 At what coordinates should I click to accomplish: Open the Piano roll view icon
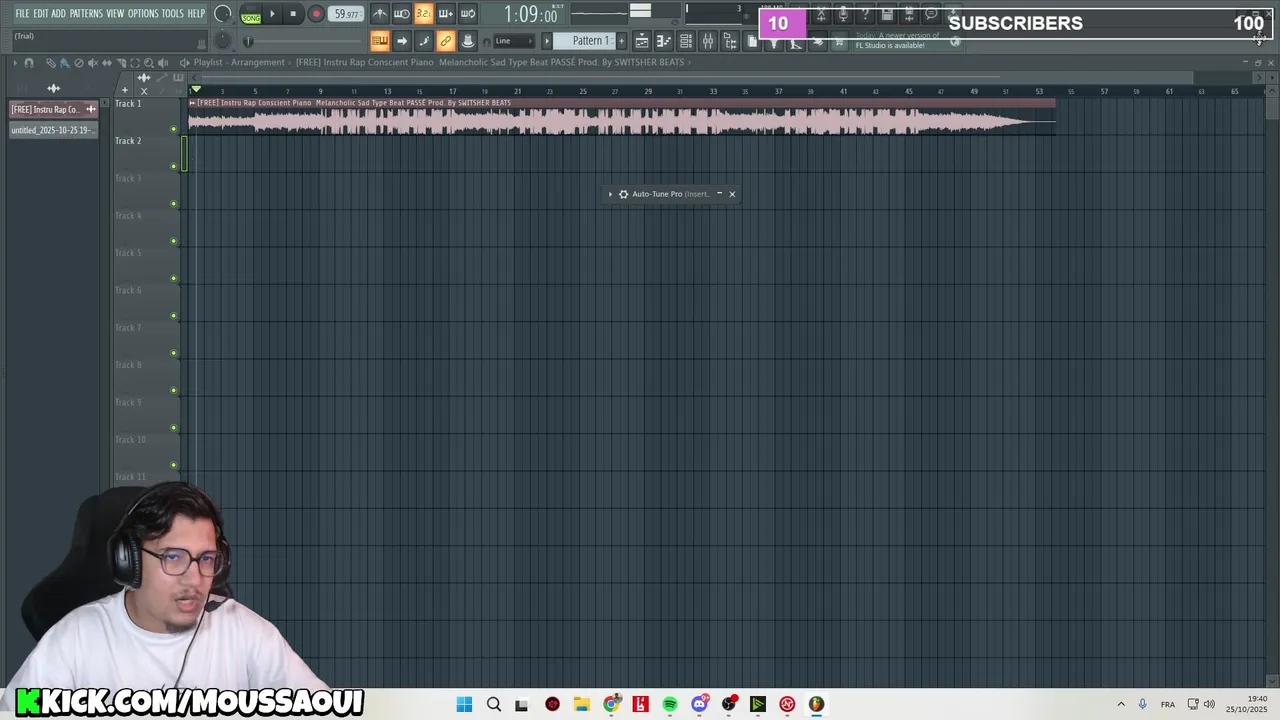[663, 41]
